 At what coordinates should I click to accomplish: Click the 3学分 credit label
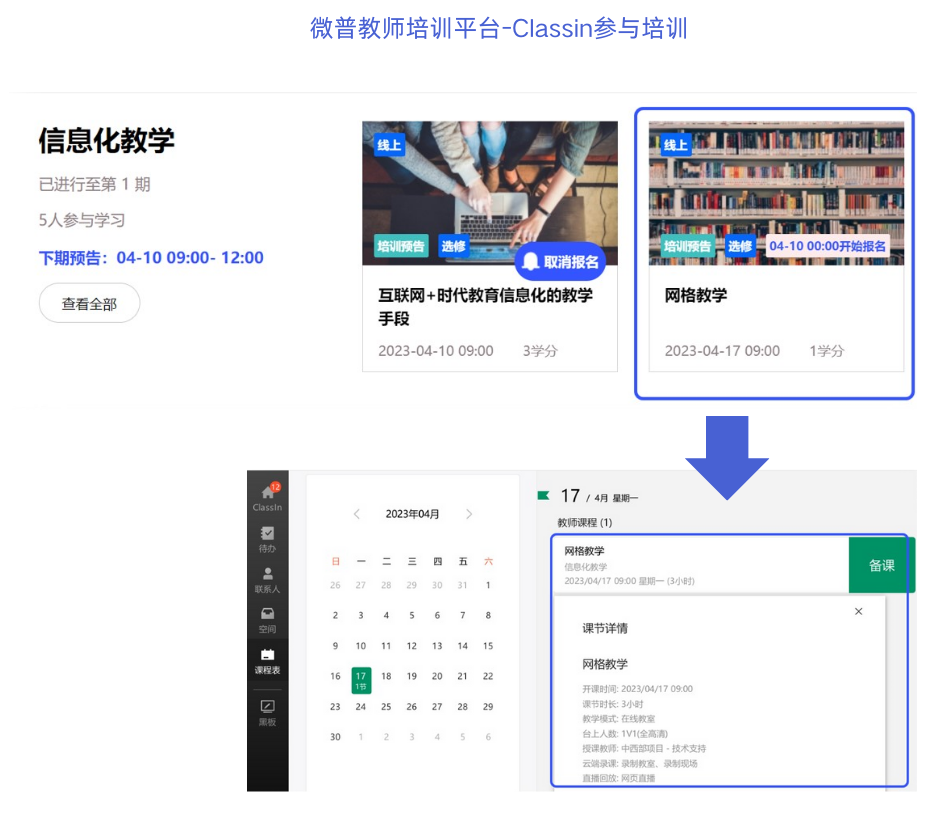[540, 351]
